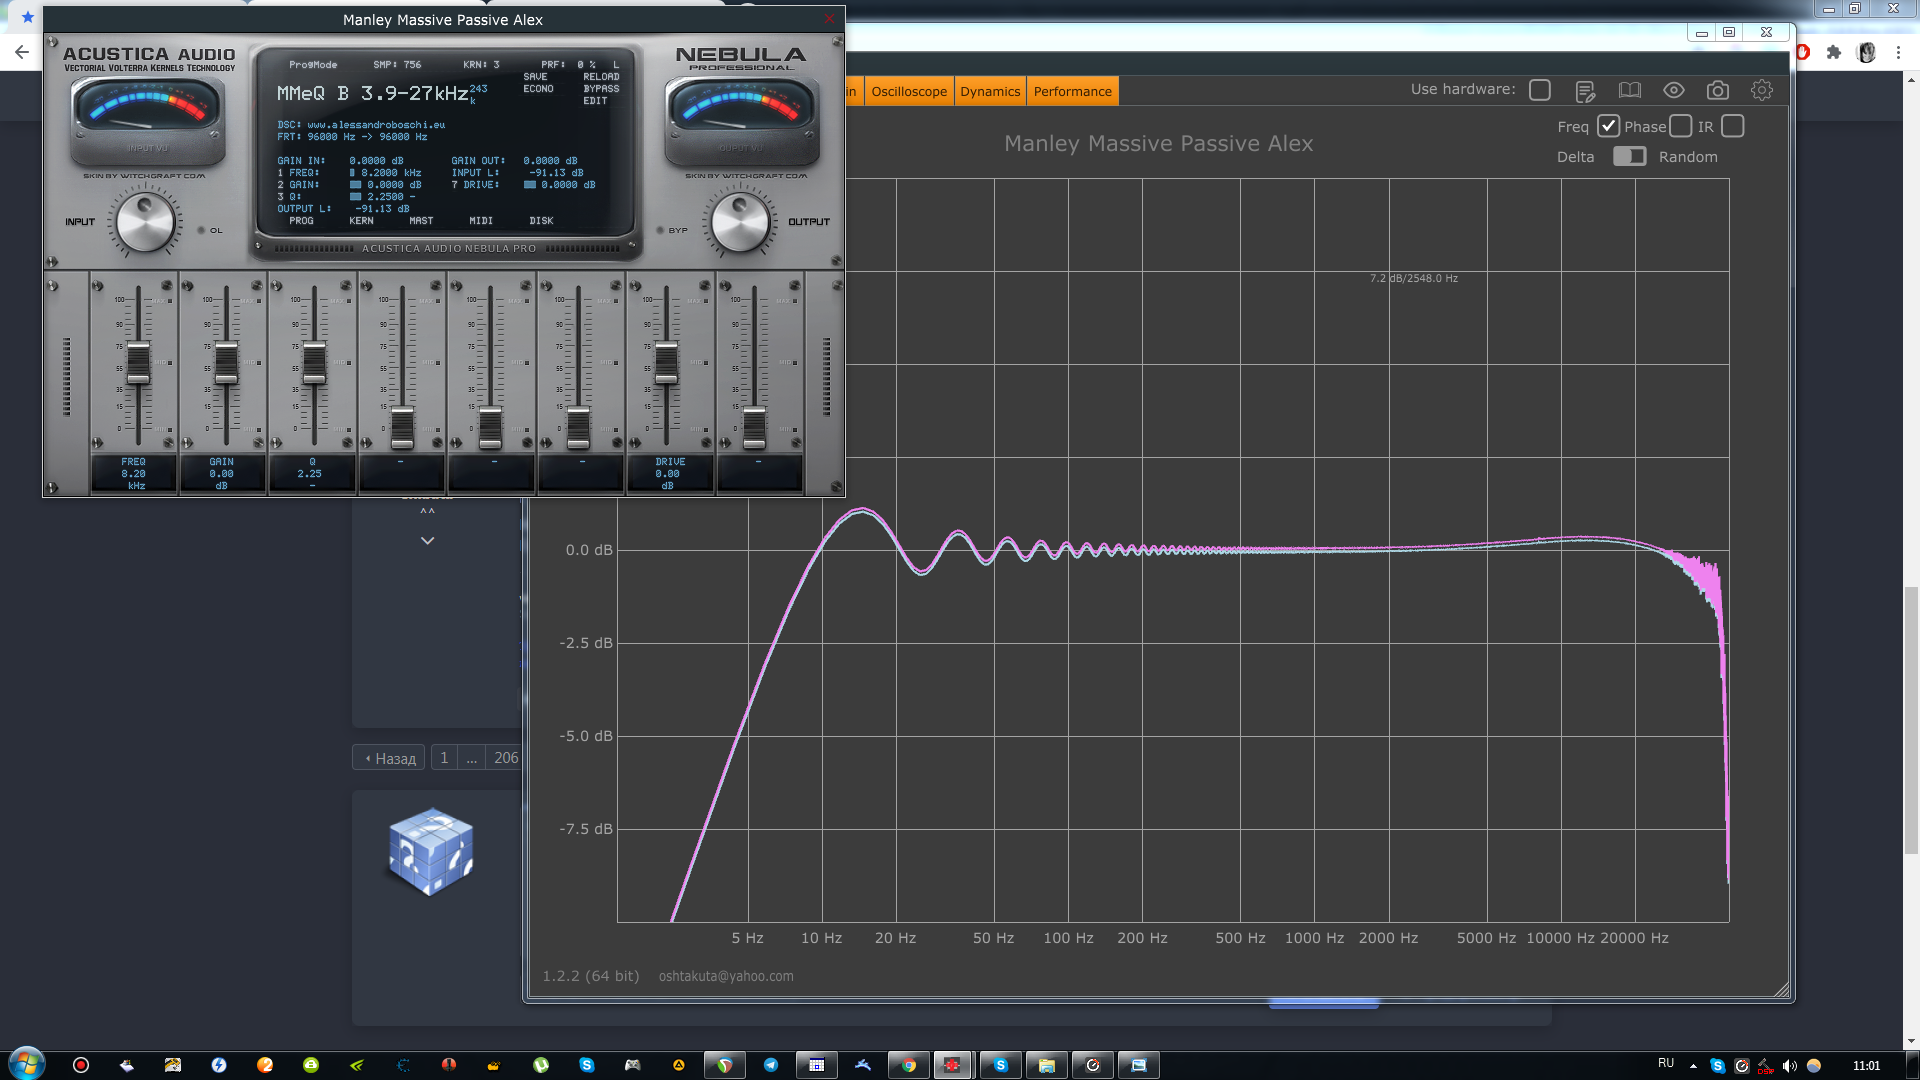Viewport: 1920px width, 1080px height.
Task: Show hidden tray icons arrow
Action: 1693,1066
